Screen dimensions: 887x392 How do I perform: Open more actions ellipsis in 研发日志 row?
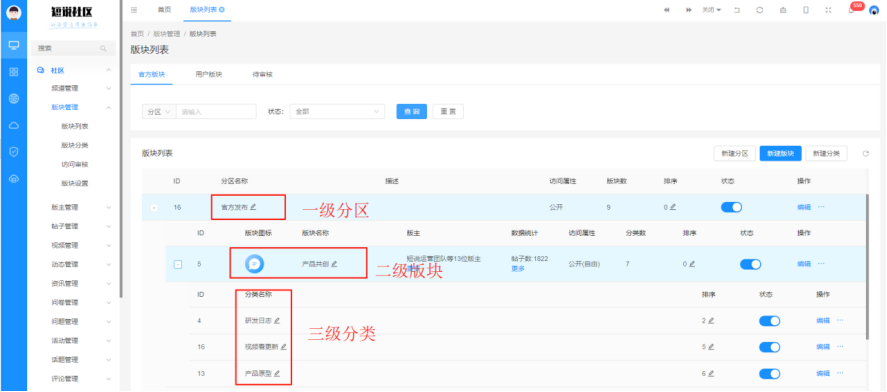[x=840, y=320]
